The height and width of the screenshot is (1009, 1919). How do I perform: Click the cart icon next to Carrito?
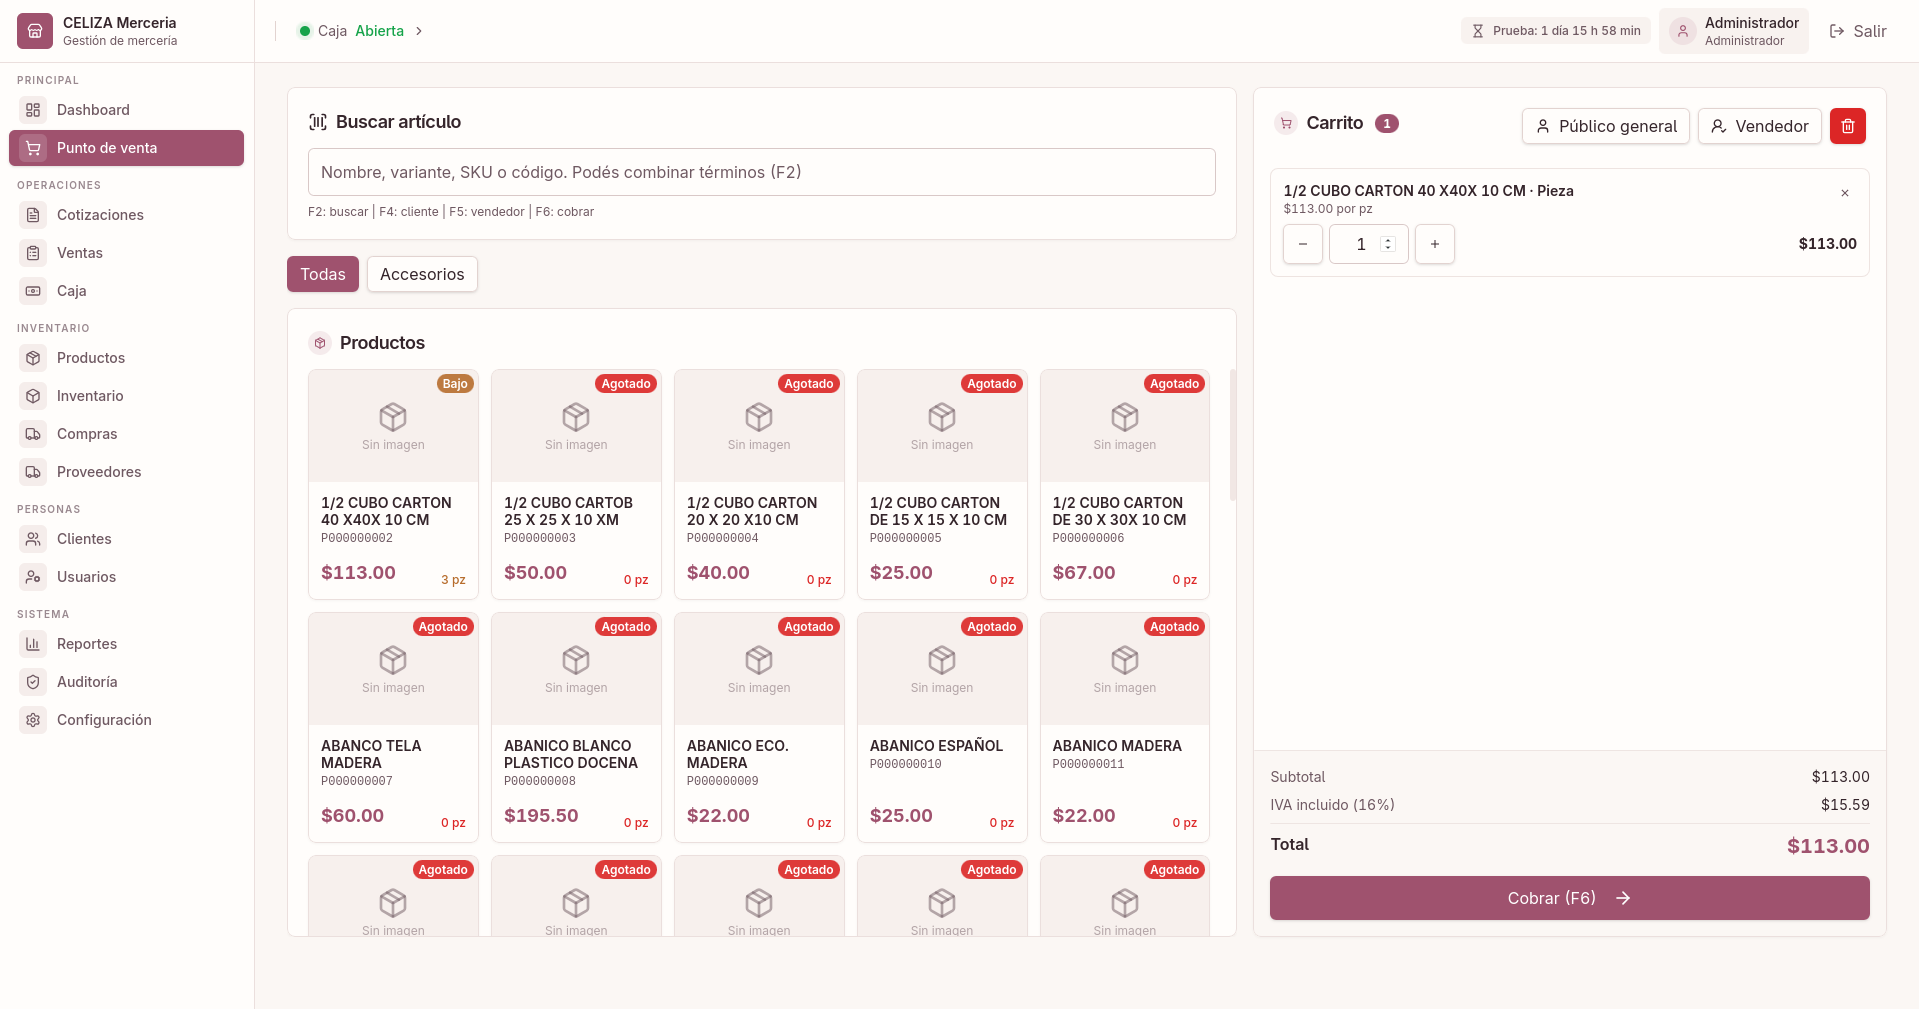click(1286, 123)
